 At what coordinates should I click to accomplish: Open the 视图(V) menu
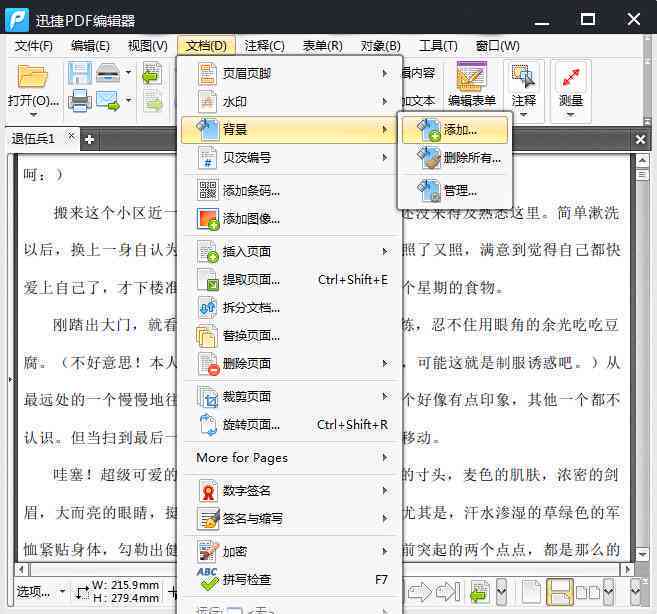[x=147, y=46]
